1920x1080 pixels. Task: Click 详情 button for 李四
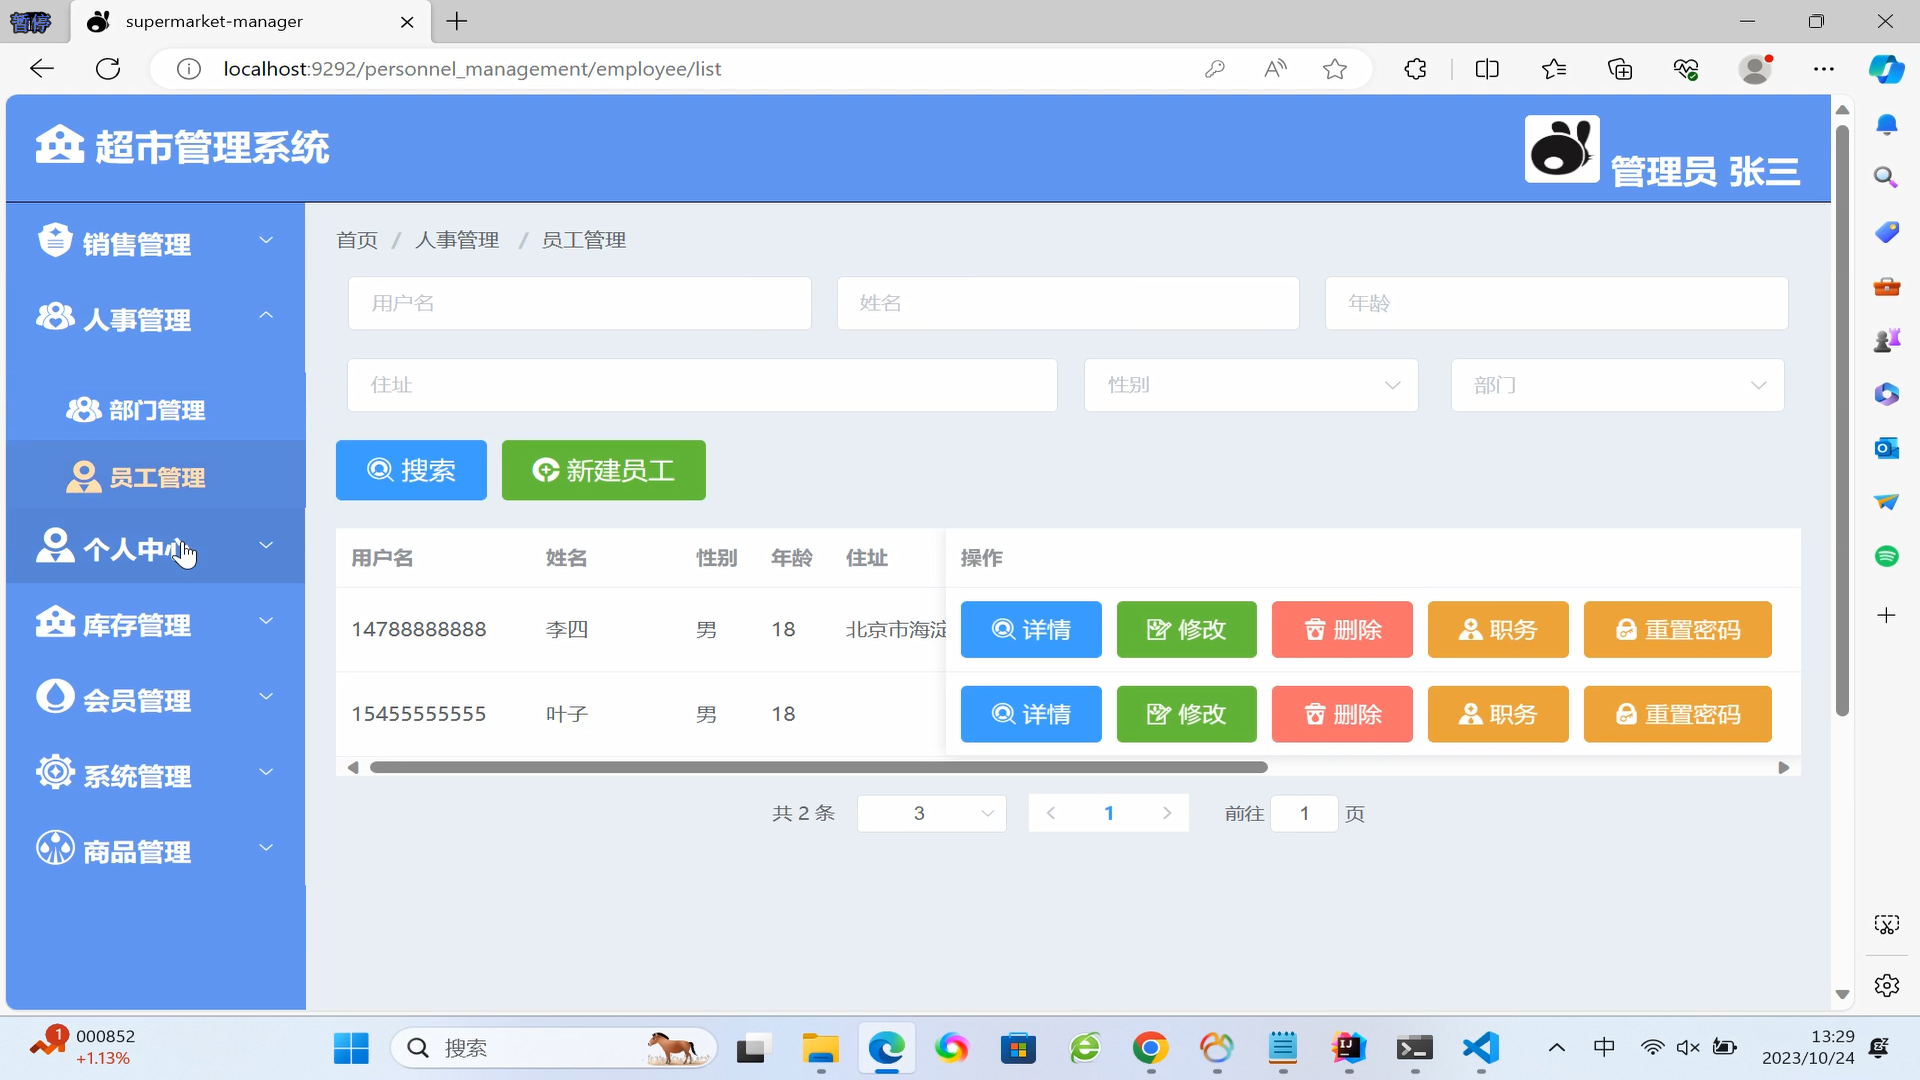coord(1030,629)
